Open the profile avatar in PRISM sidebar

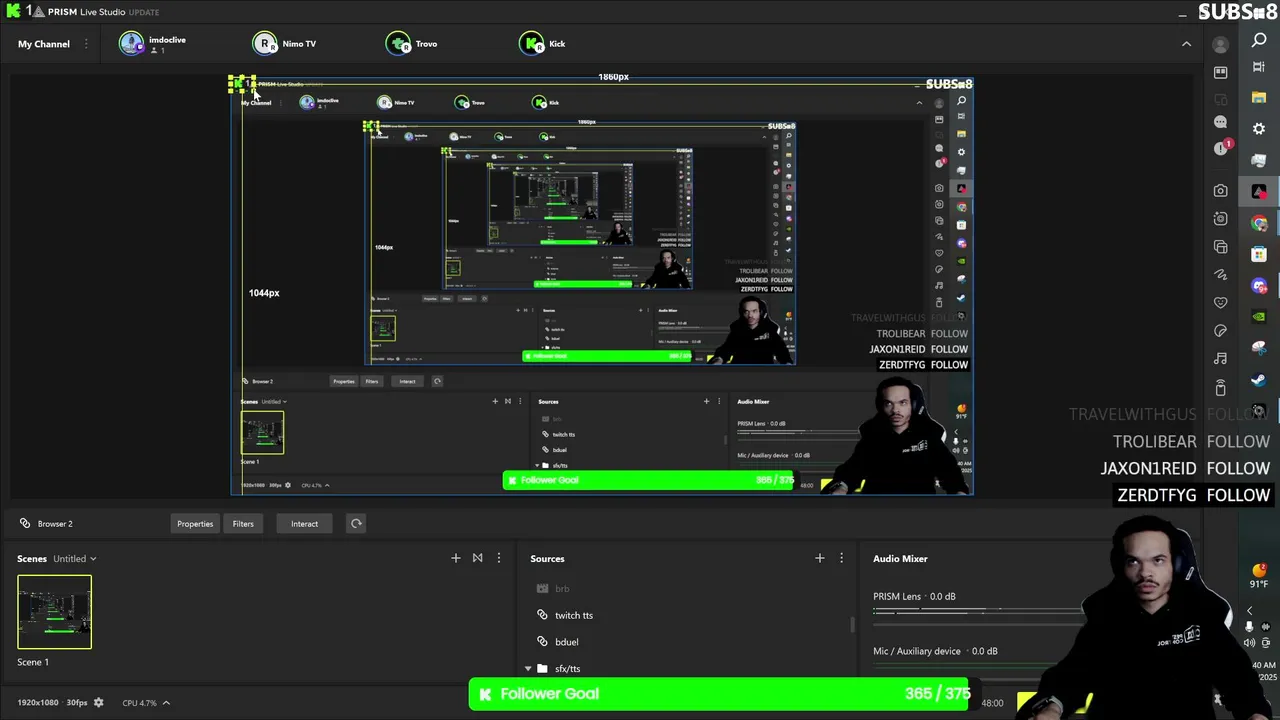click(1220, 45)
